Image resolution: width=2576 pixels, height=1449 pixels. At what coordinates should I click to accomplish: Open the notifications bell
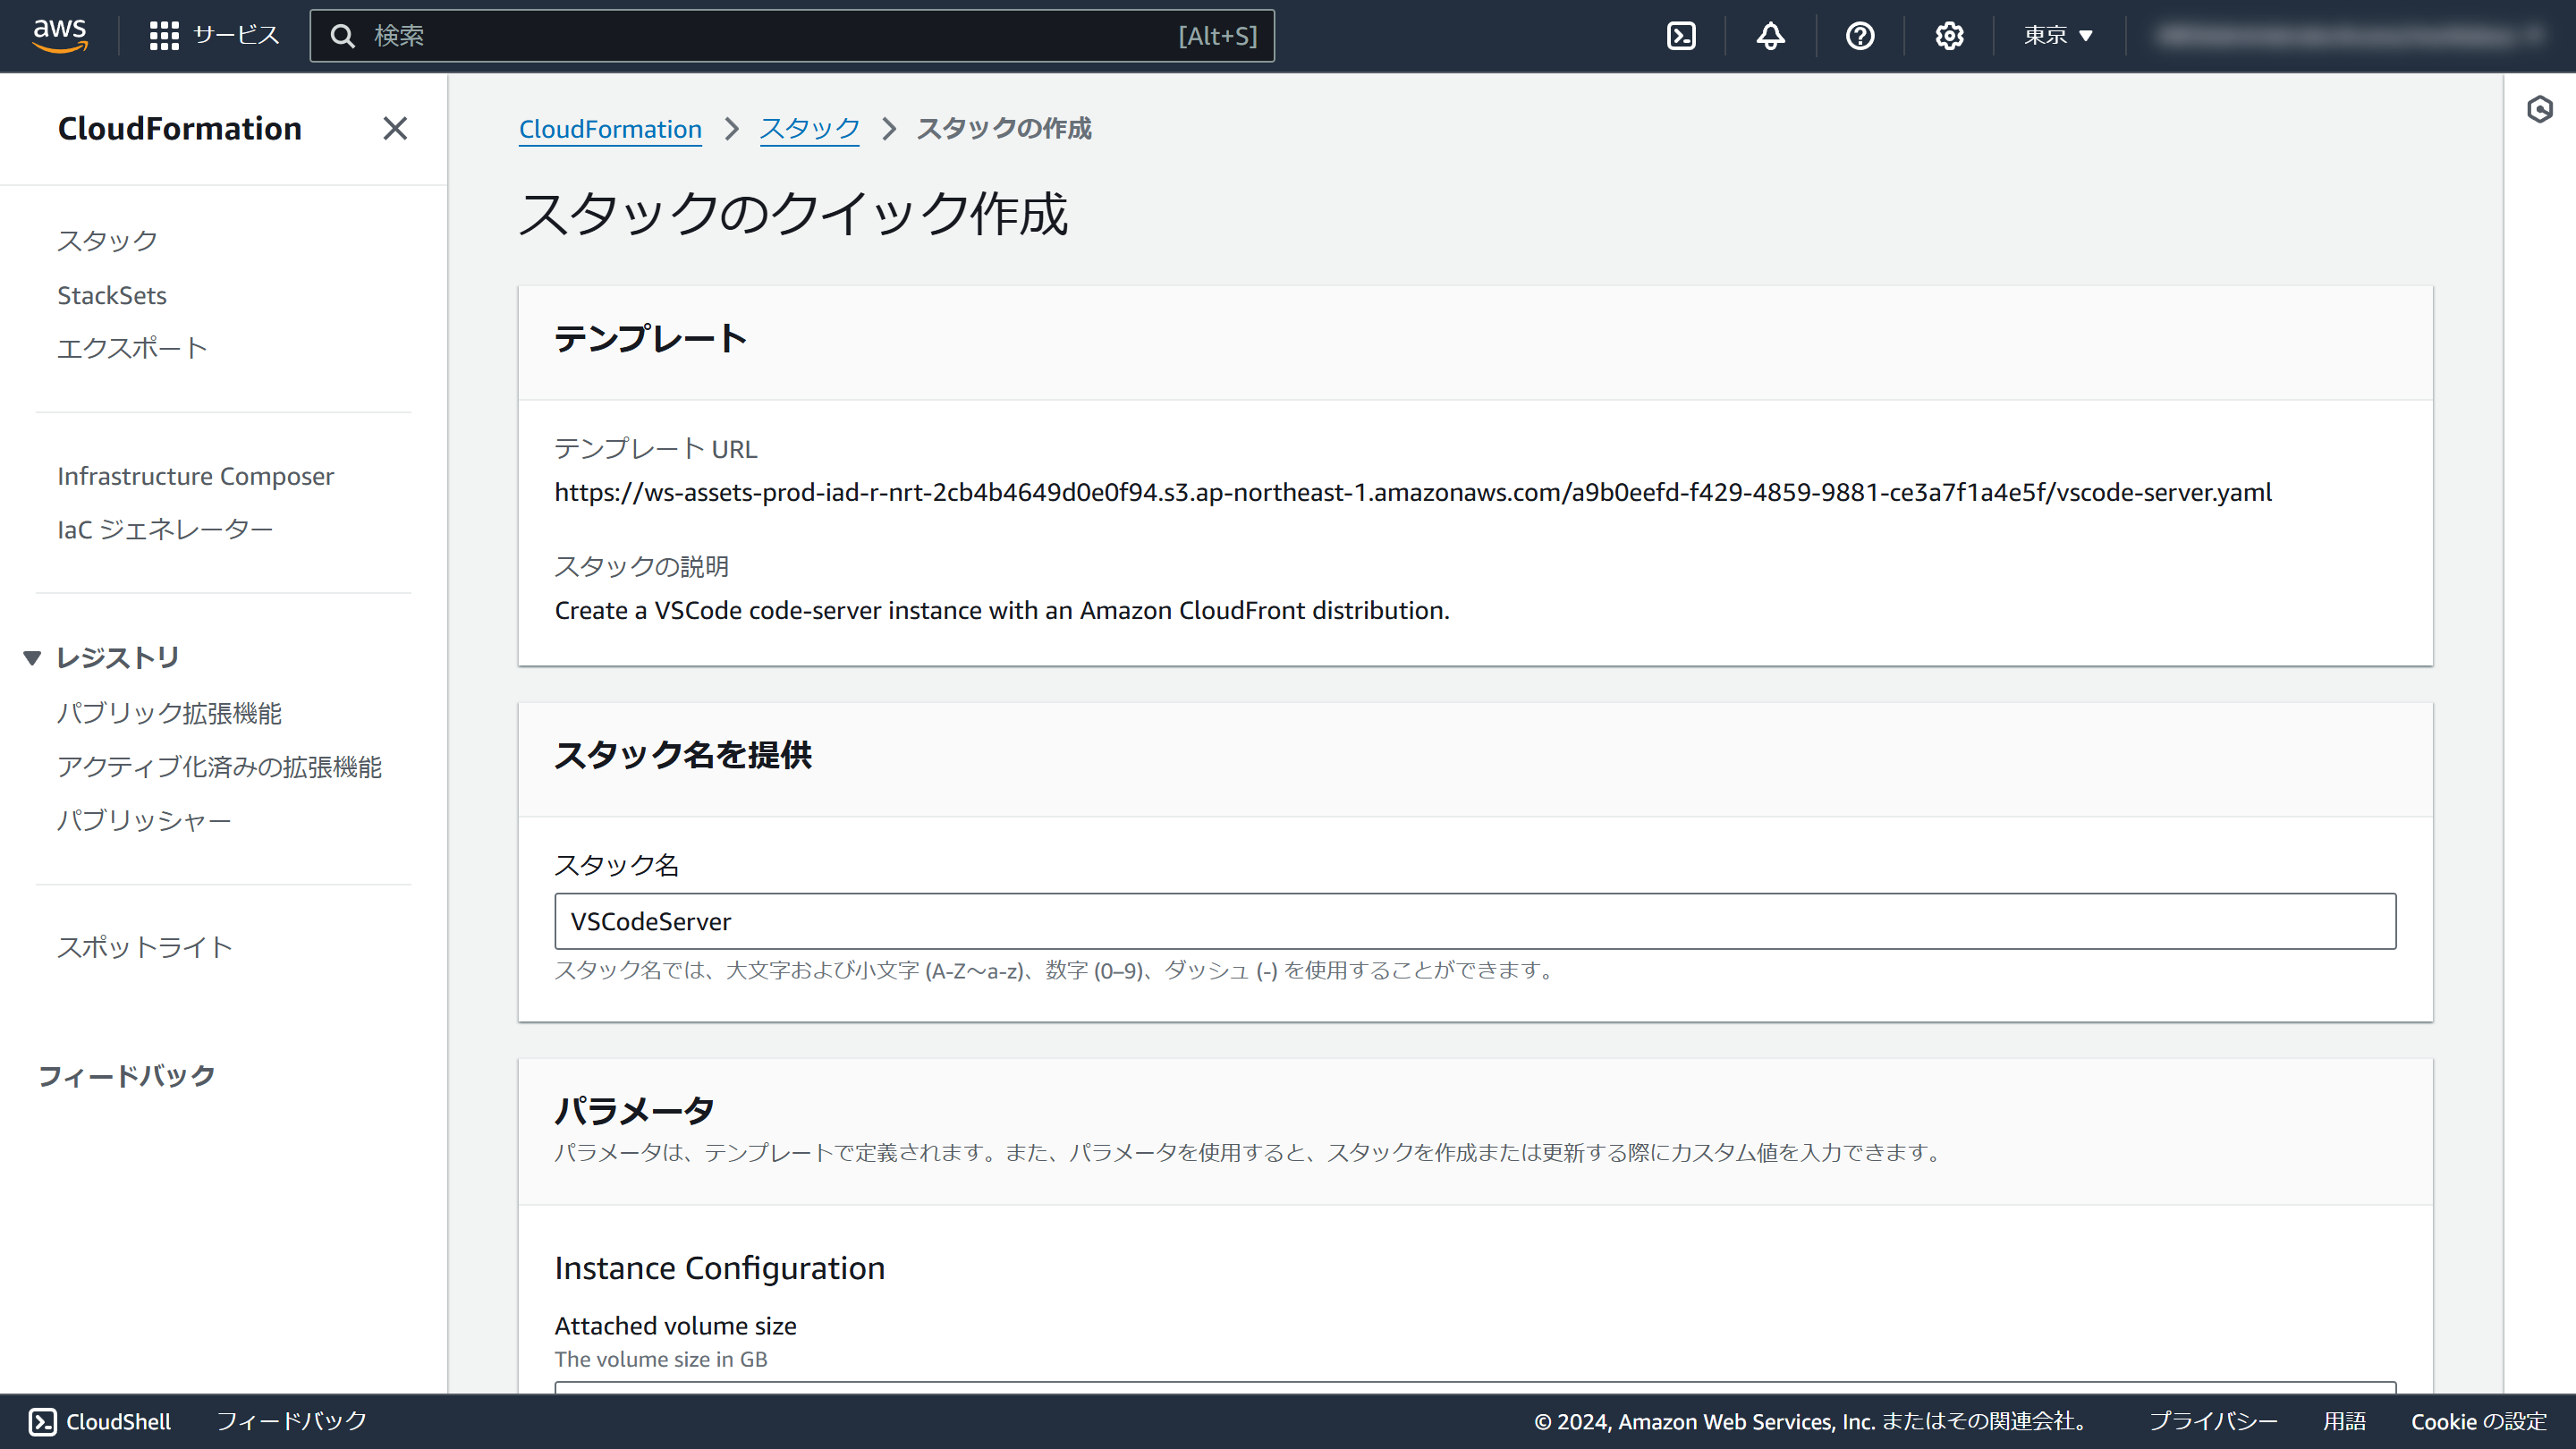(x=1770, y=36)
